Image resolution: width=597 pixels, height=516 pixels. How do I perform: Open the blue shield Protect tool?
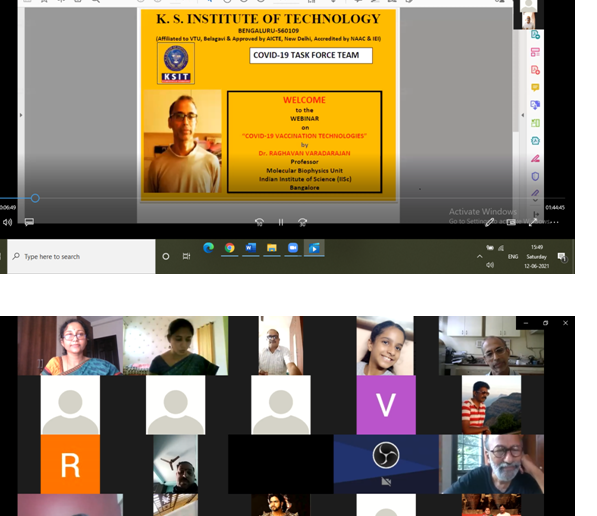(535, 176)
